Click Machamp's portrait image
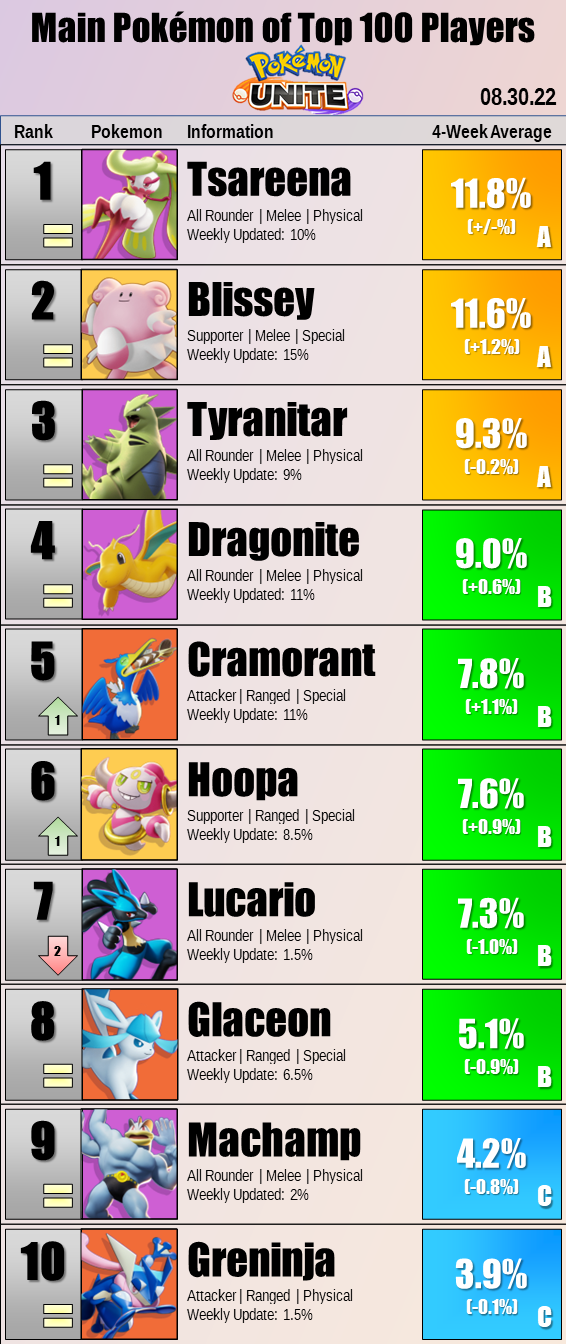The width and height of the screenshot is (566, 1344). [x=130, y=1164]
